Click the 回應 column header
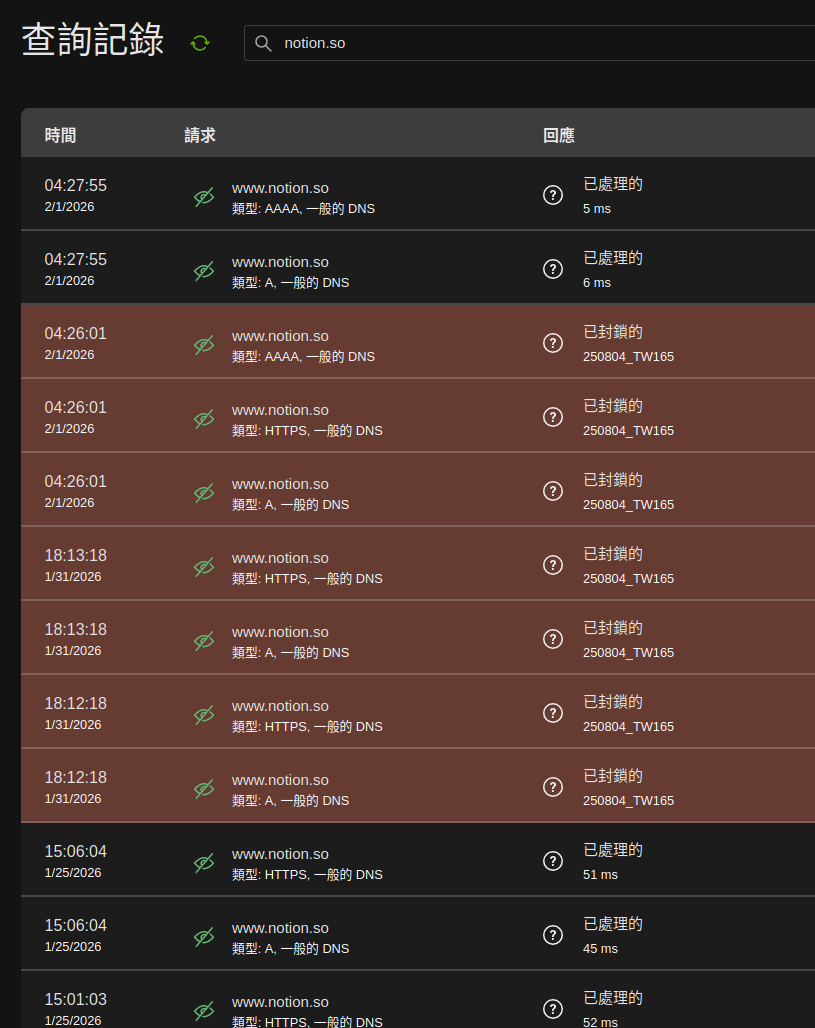The image size is (815, 1028). 559,135
